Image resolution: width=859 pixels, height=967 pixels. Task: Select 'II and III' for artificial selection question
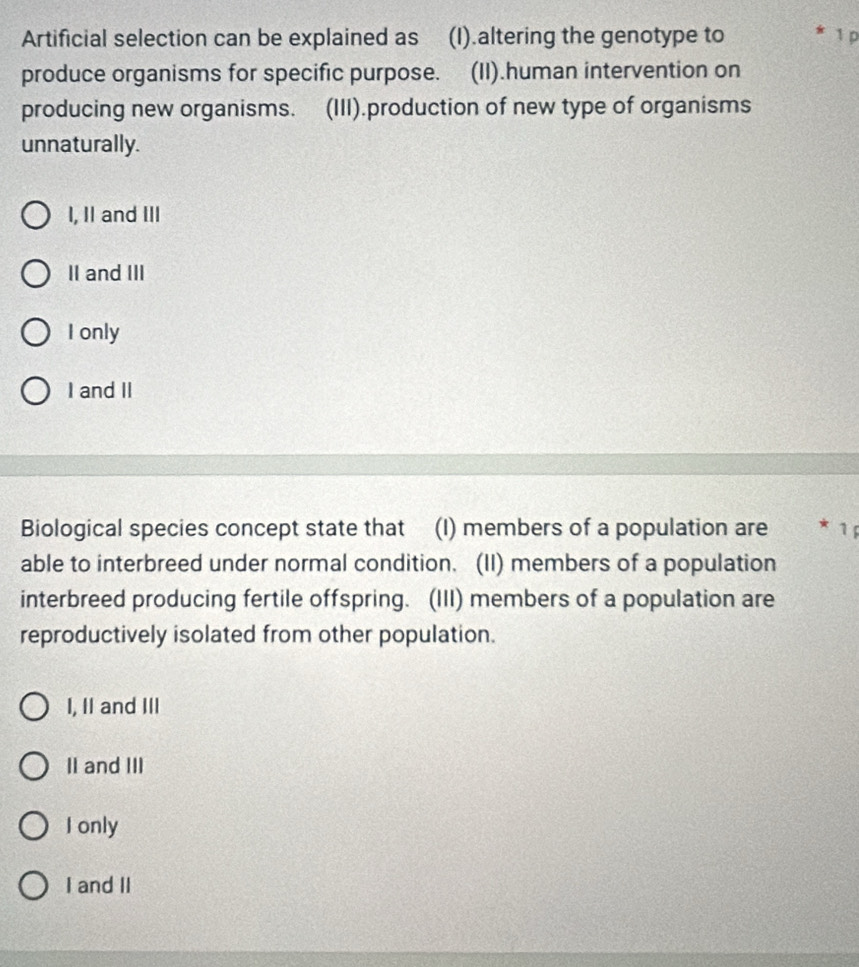[x=36, y=273]
